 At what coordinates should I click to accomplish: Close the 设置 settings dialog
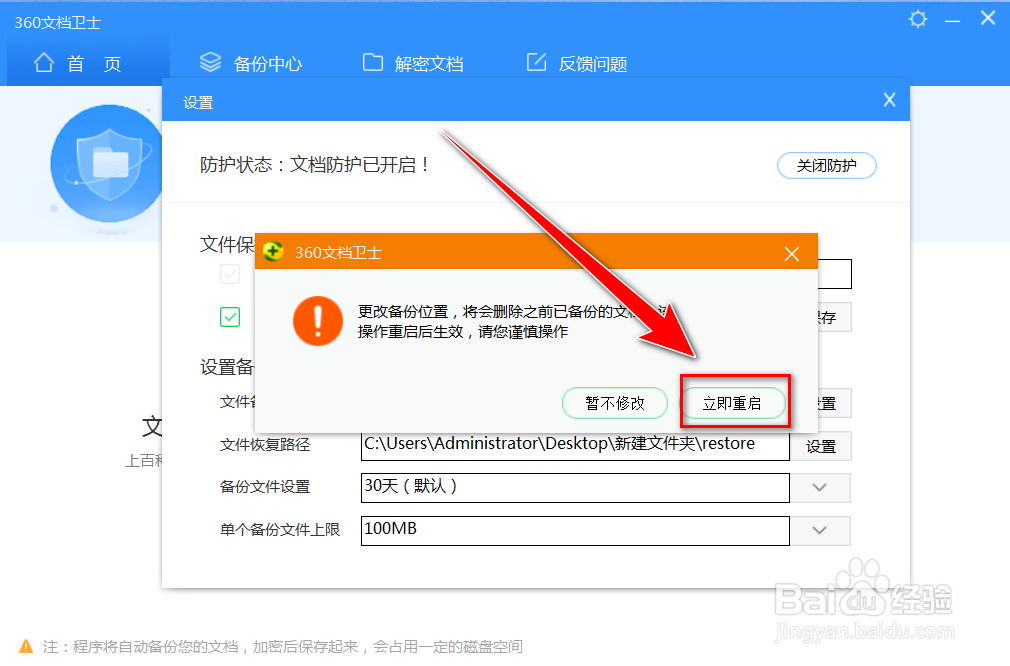point(890,100)
